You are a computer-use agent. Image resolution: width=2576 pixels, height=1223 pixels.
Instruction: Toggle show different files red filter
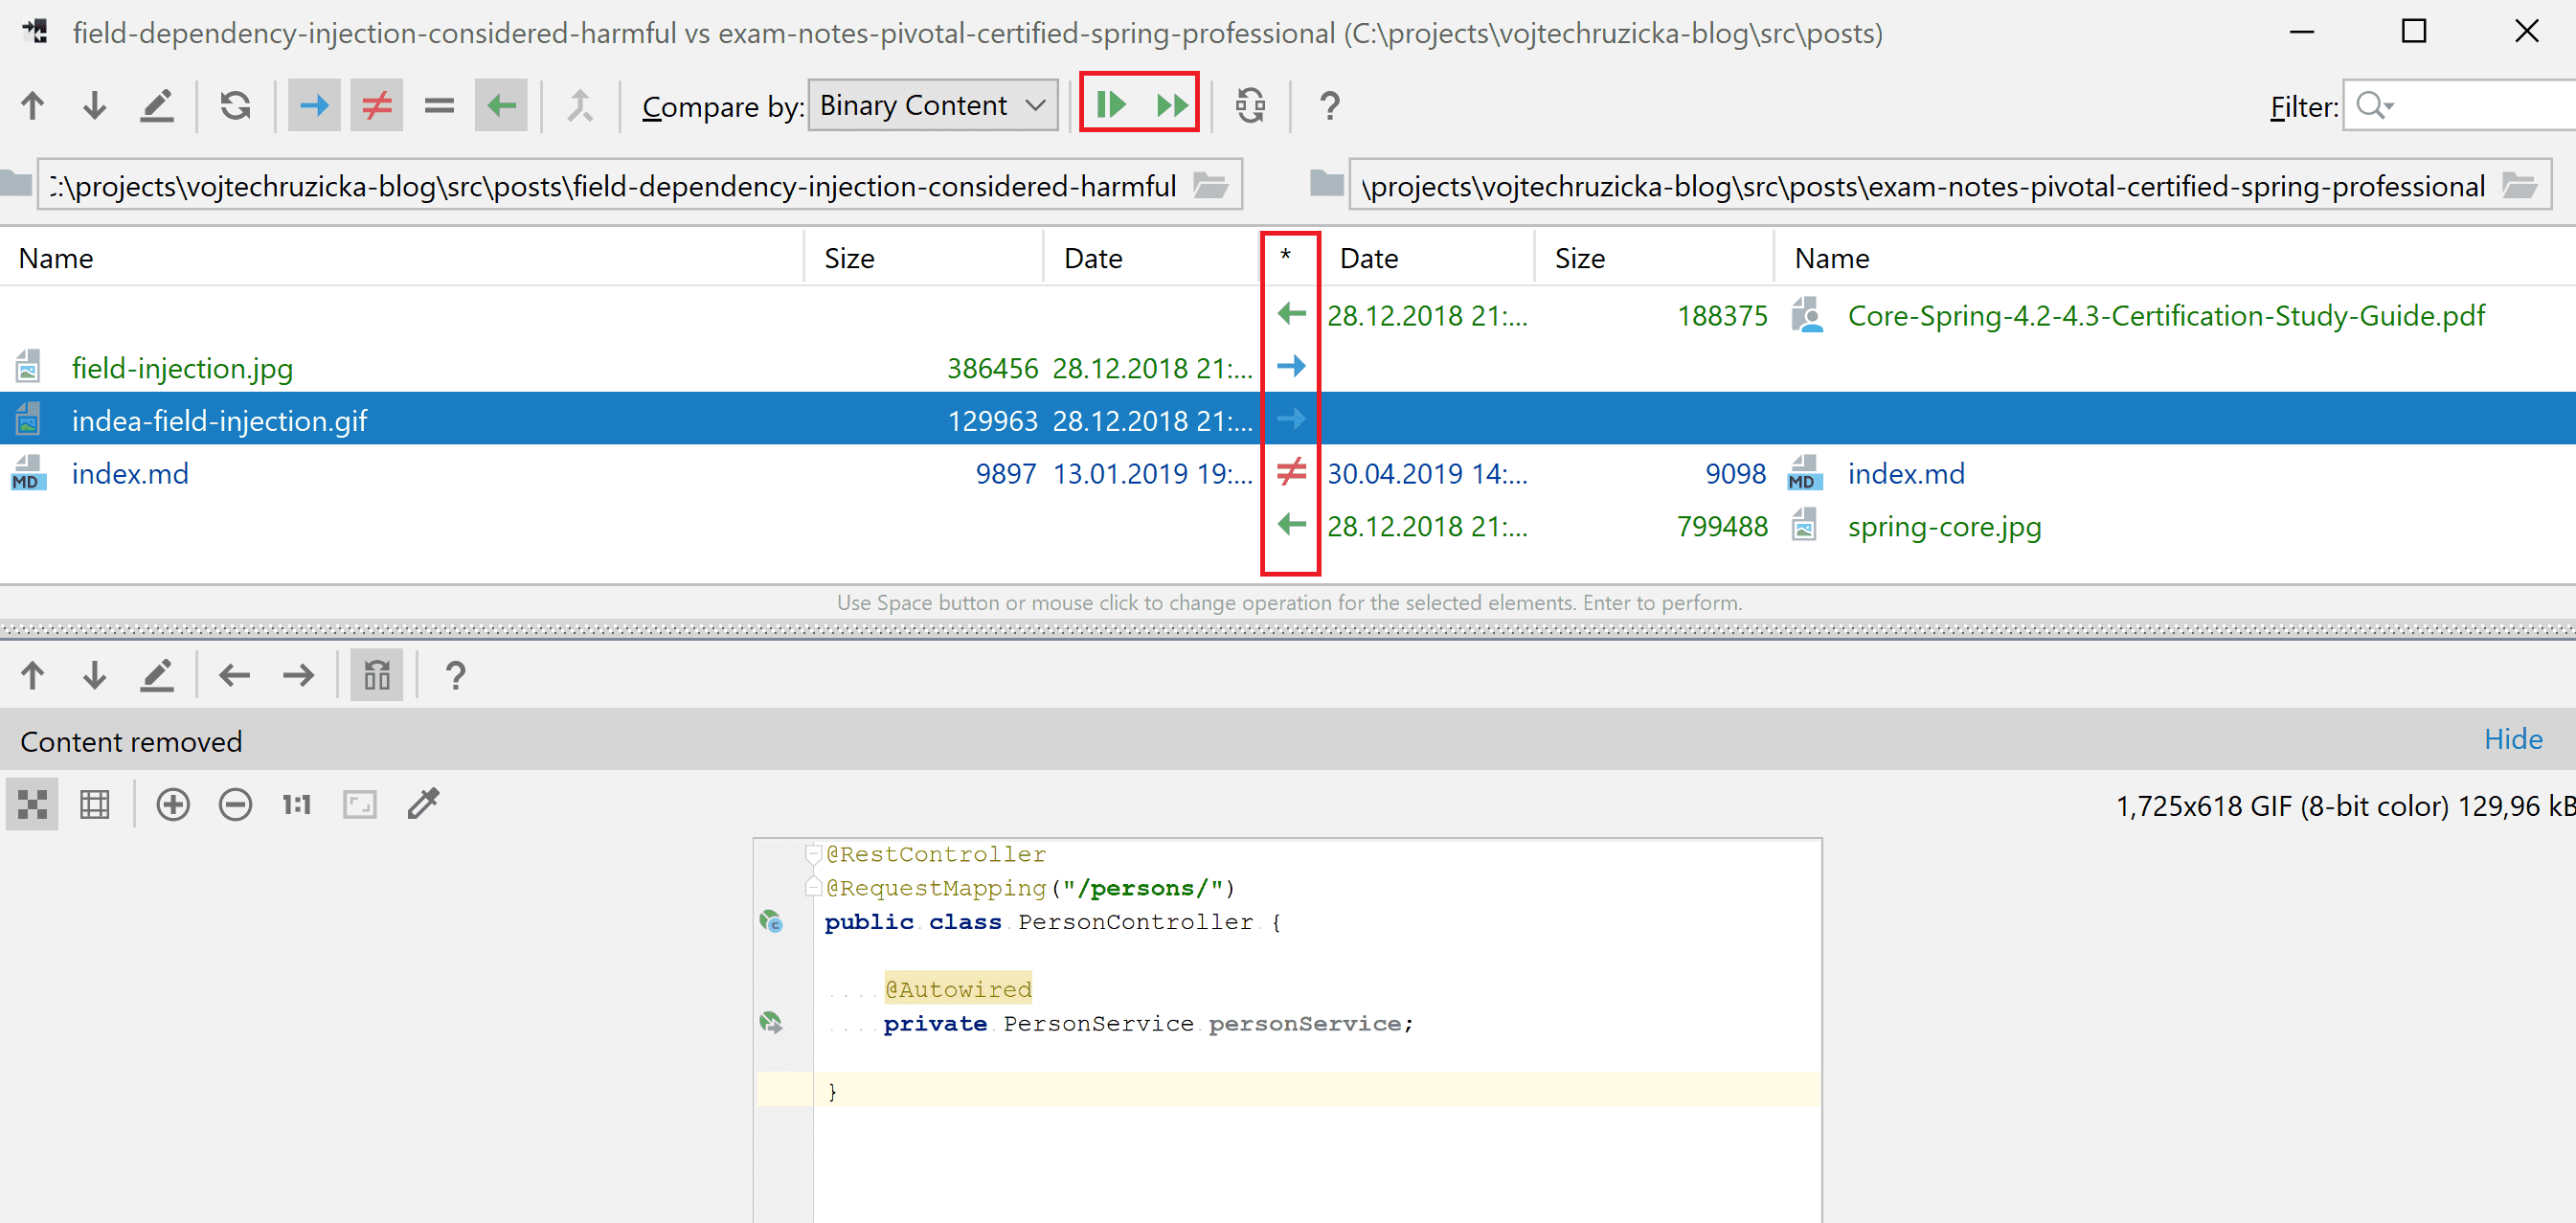pyautogui.click(x=376, y=105)
